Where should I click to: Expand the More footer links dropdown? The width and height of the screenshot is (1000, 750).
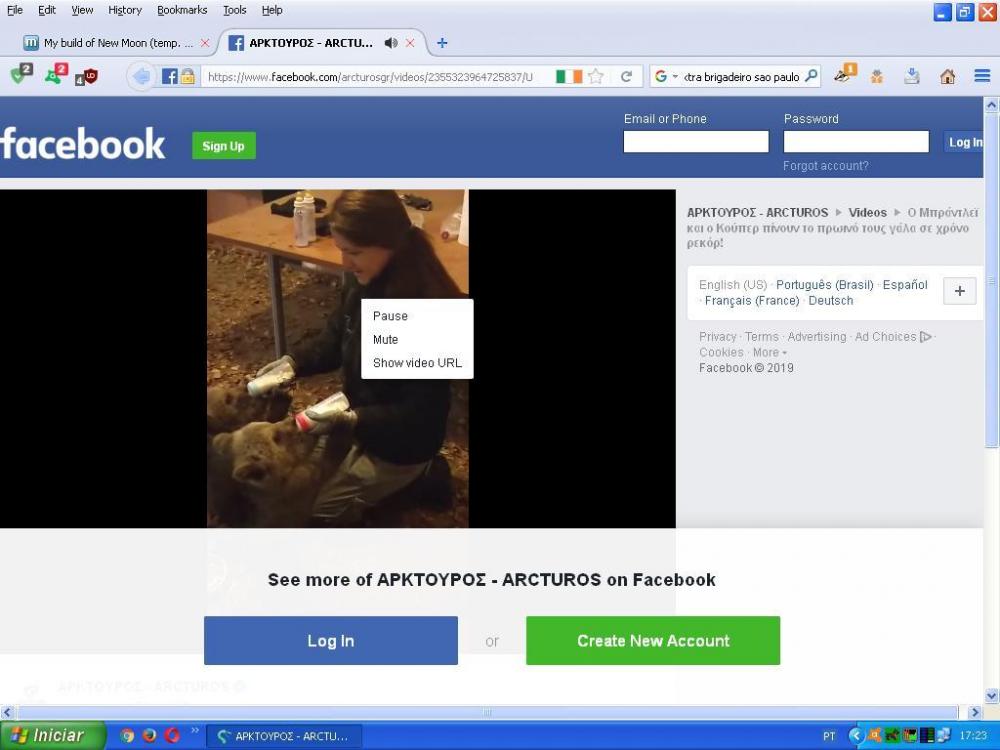pos(770,352)
